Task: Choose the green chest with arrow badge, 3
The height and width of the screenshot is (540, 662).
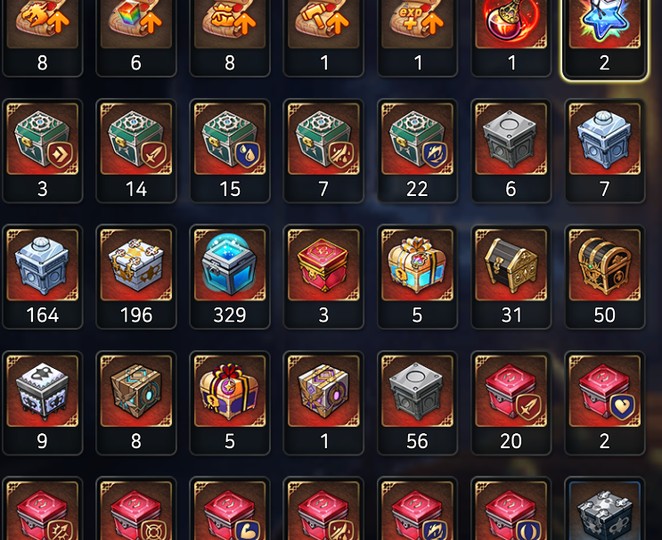Action: point(42,151)
